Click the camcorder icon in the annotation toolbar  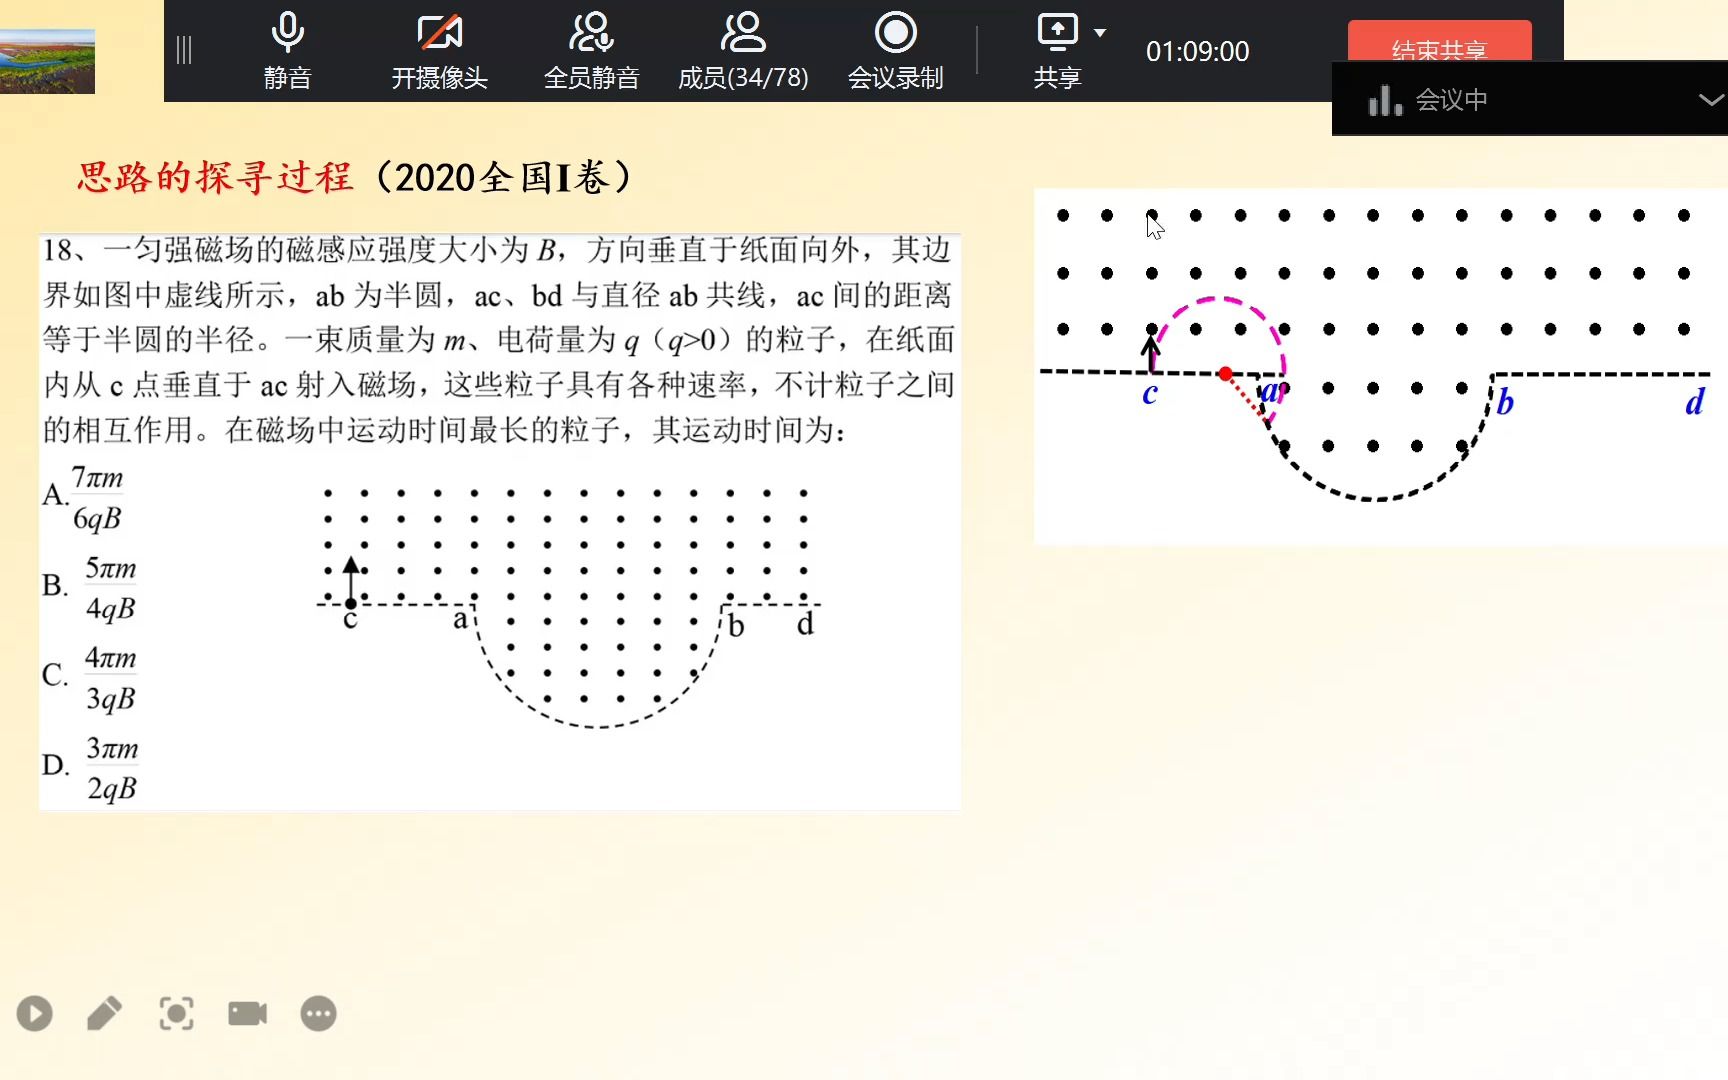(x=246, y=1013)
